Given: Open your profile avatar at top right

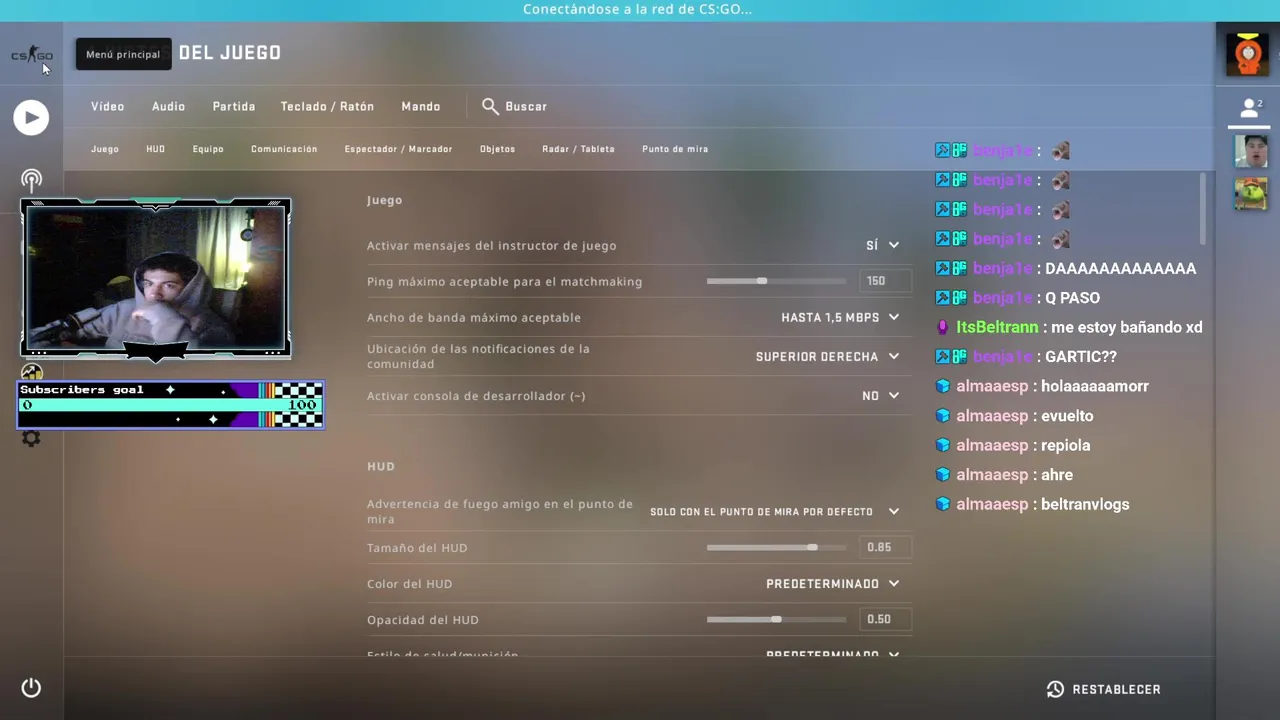Looking at the screenshot, I should (1247, 54).
